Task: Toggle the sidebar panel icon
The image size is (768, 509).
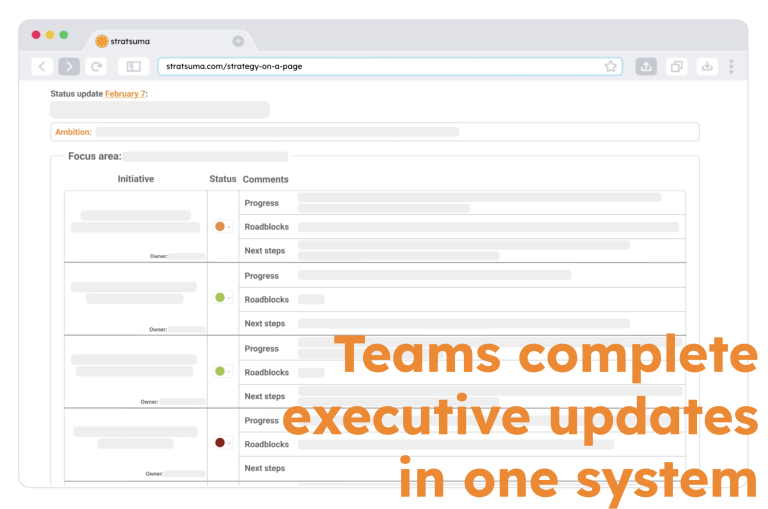Action: click(x=134, y=66)
